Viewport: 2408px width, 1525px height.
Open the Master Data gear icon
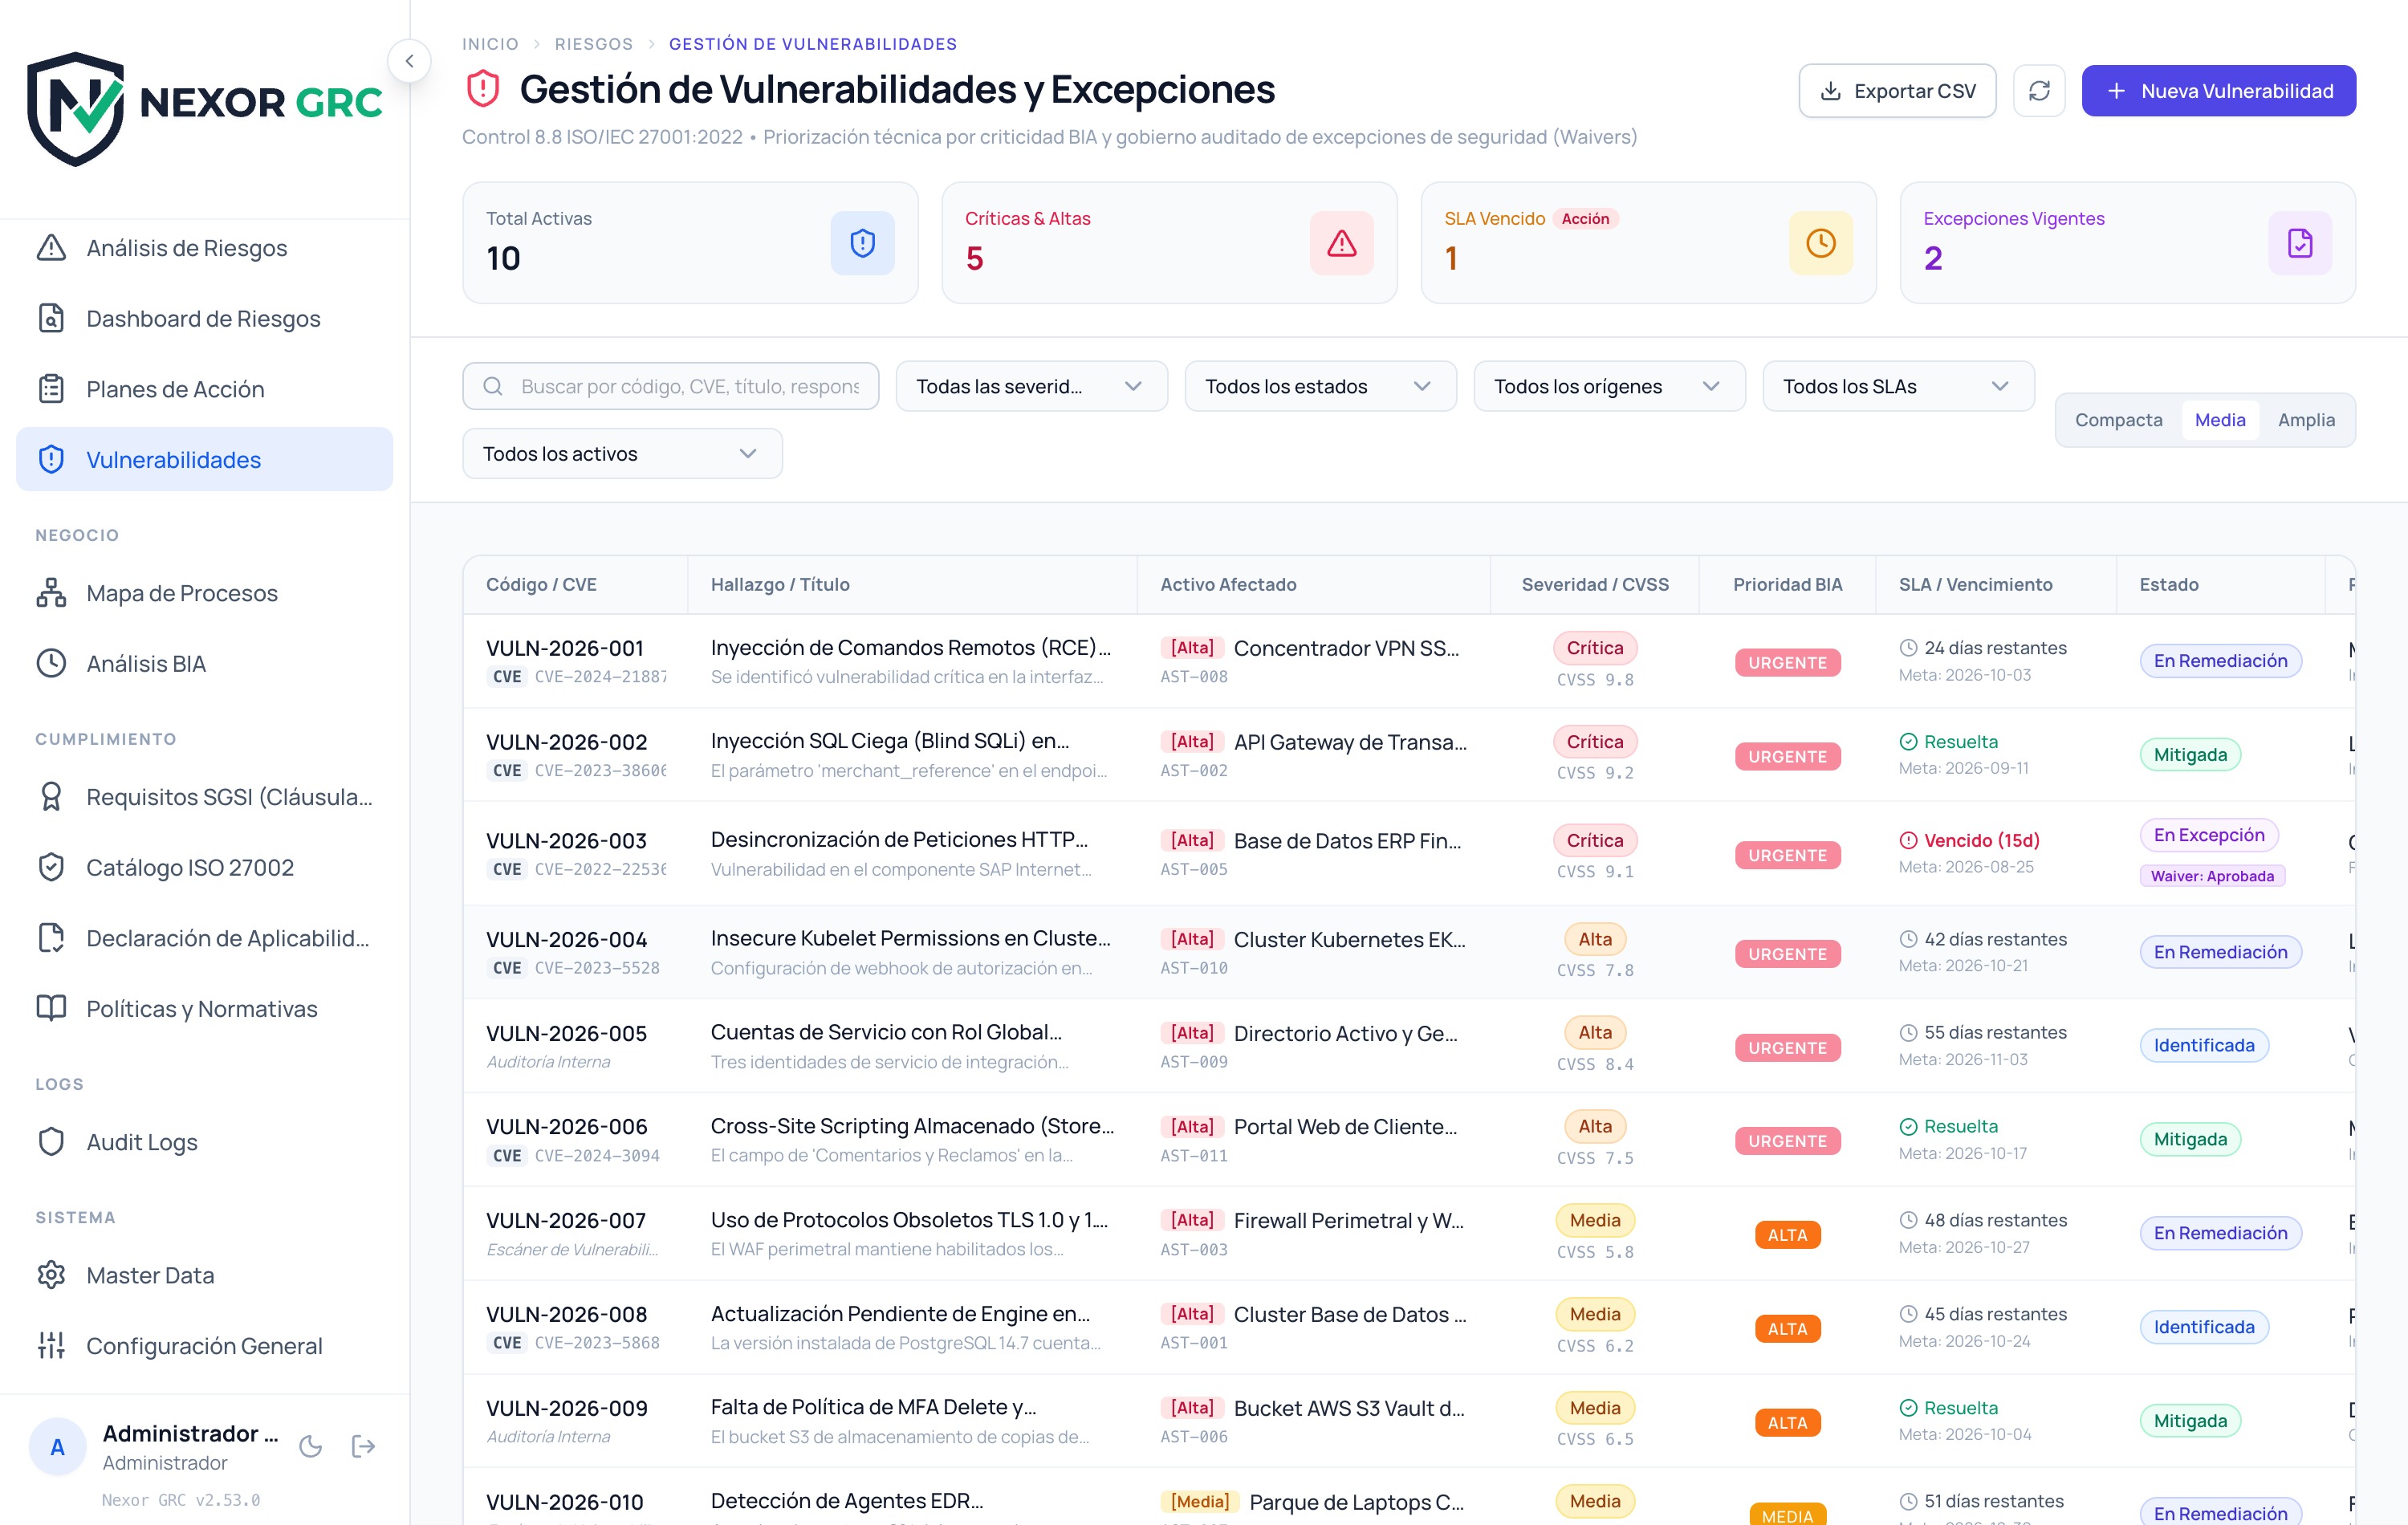pos(51,1275)
